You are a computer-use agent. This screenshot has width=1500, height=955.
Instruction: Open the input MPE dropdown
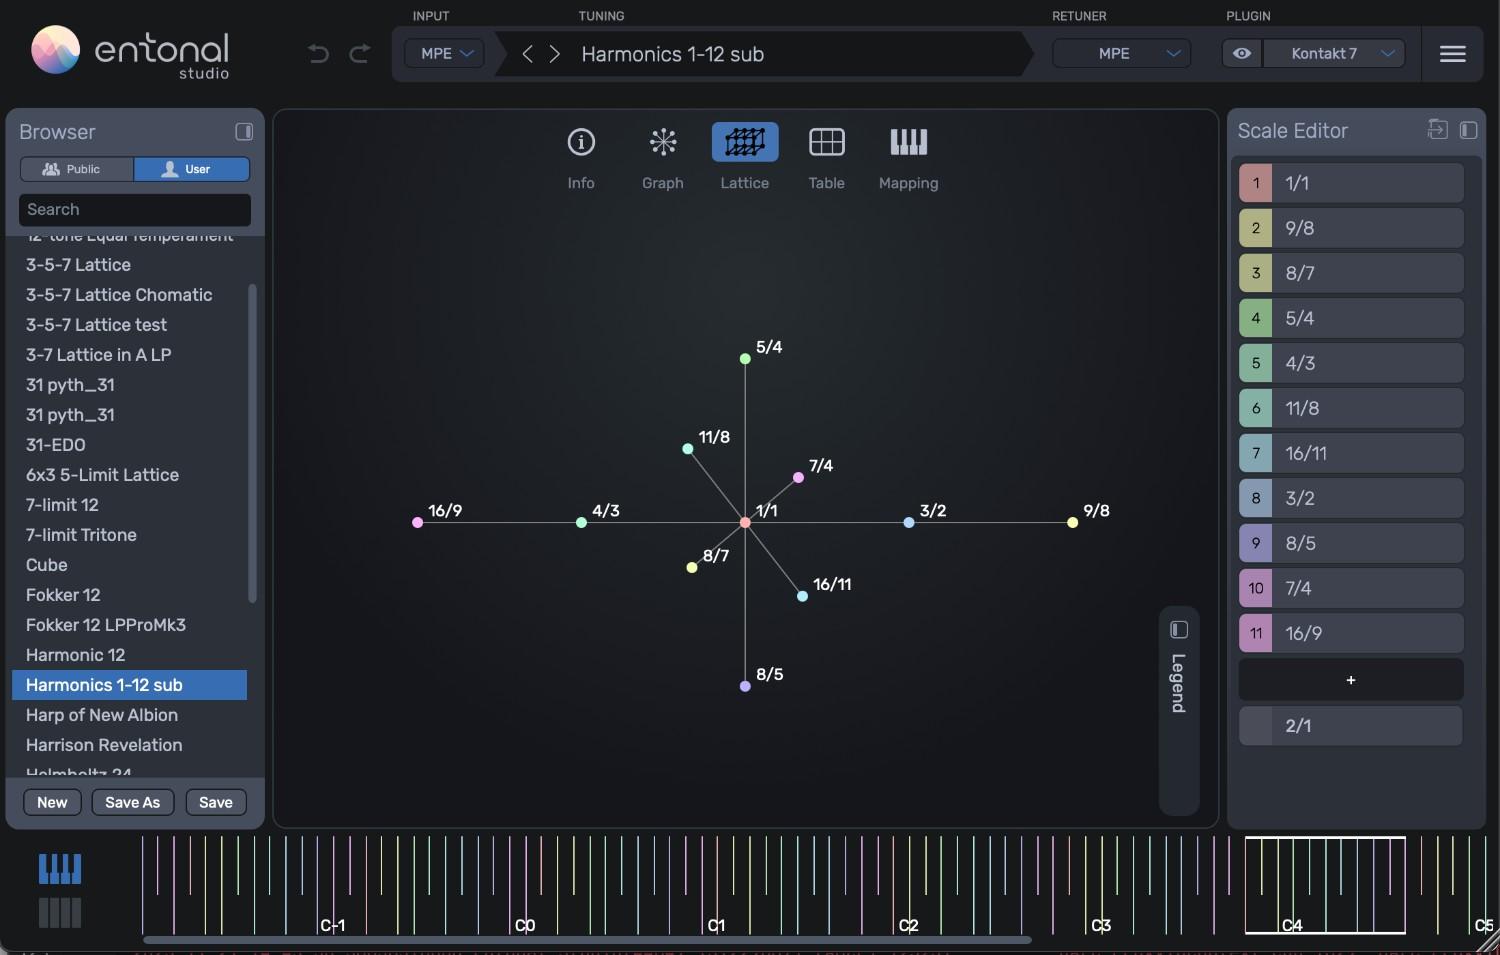tap(443, 53)
